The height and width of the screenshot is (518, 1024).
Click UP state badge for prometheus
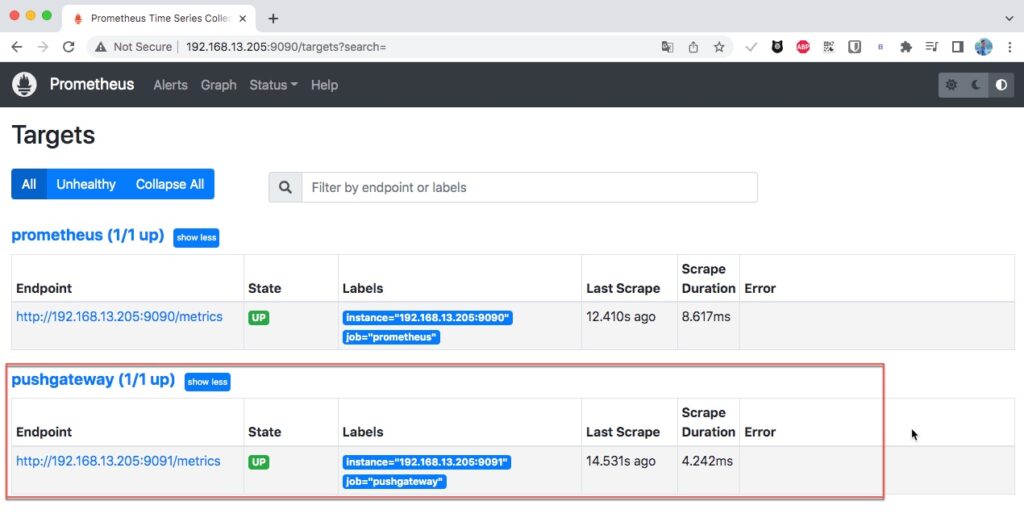259,318
